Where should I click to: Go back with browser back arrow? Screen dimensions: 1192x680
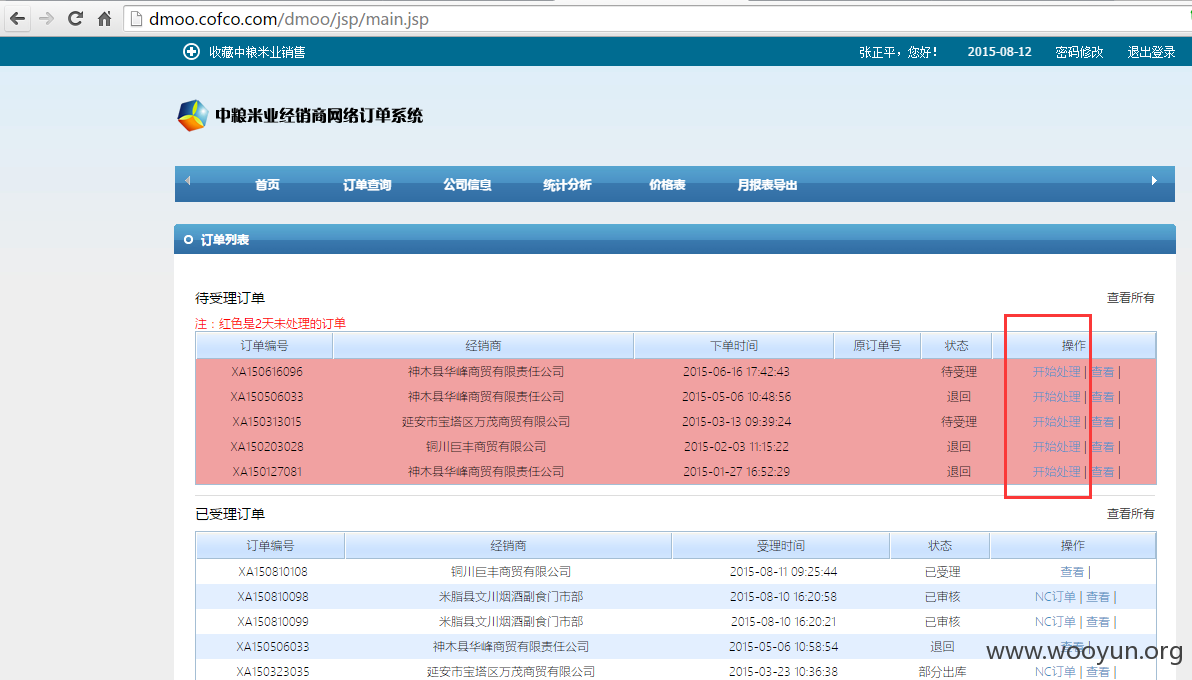click(x=17, y=18)
